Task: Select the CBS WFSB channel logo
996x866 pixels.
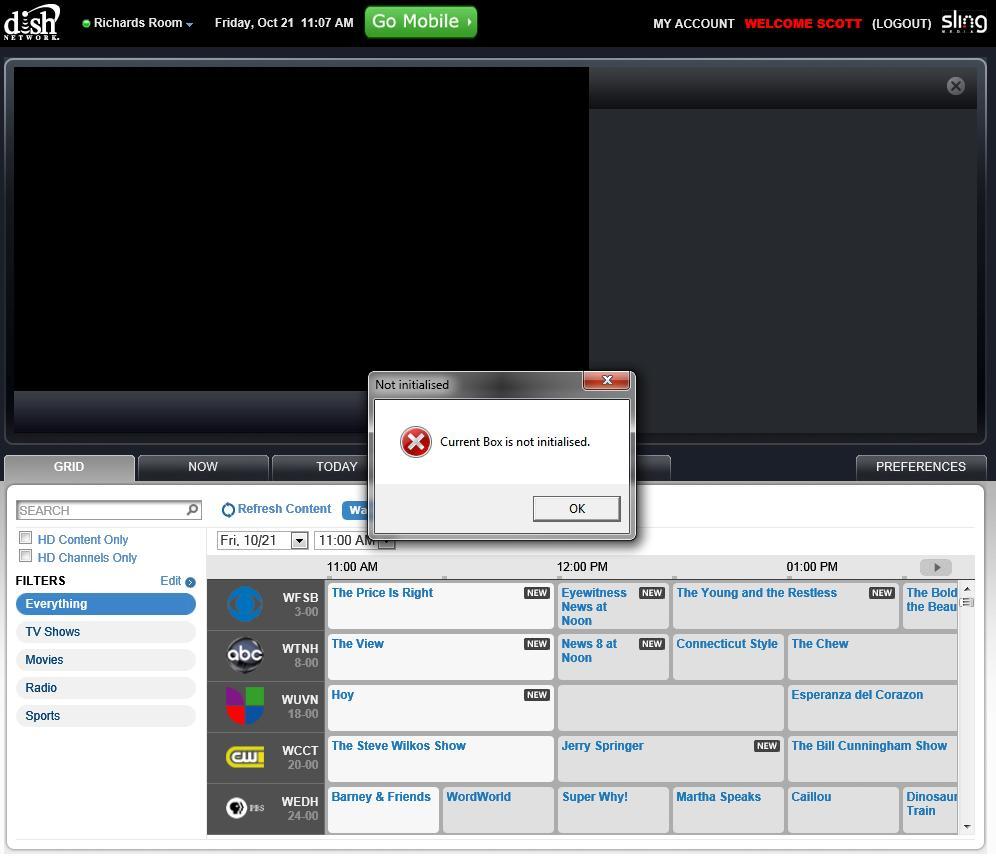Action: coord(245,604)
